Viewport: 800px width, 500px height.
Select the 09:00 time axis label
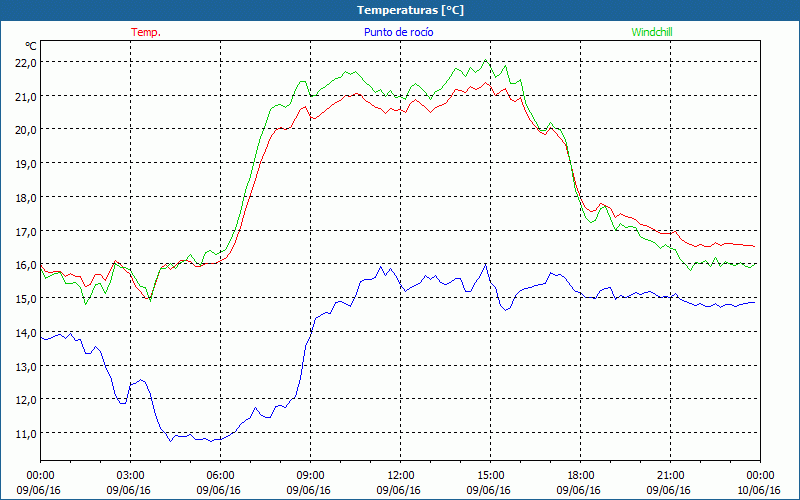pyautogui.click(x=310, y=475)
